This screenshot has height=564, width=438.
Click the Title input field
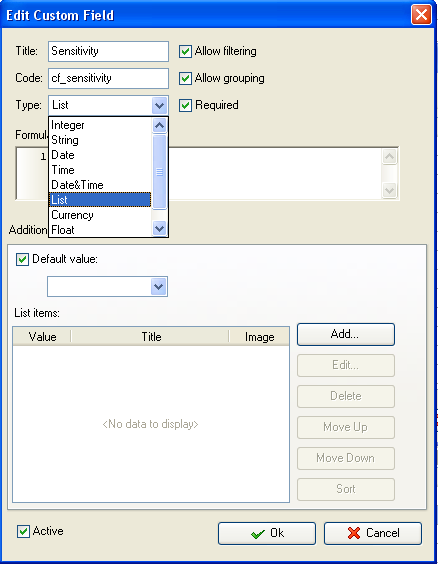108,51
